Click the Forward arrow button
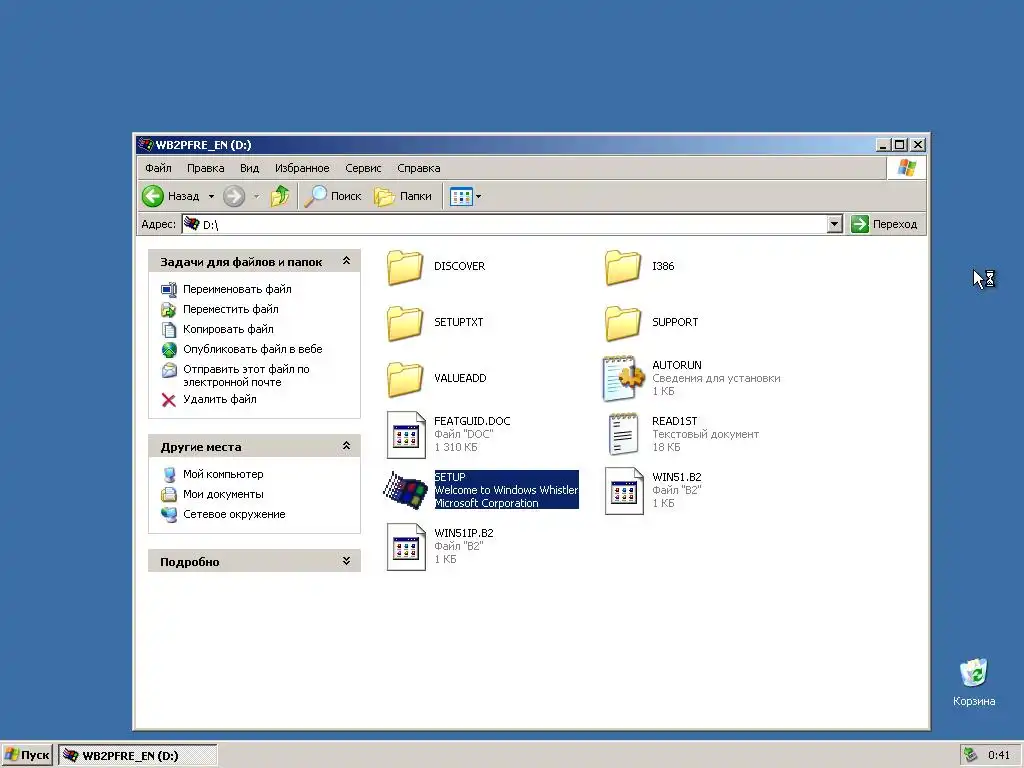The width and height of the screenshot is (1024, 768). (234, 196)
